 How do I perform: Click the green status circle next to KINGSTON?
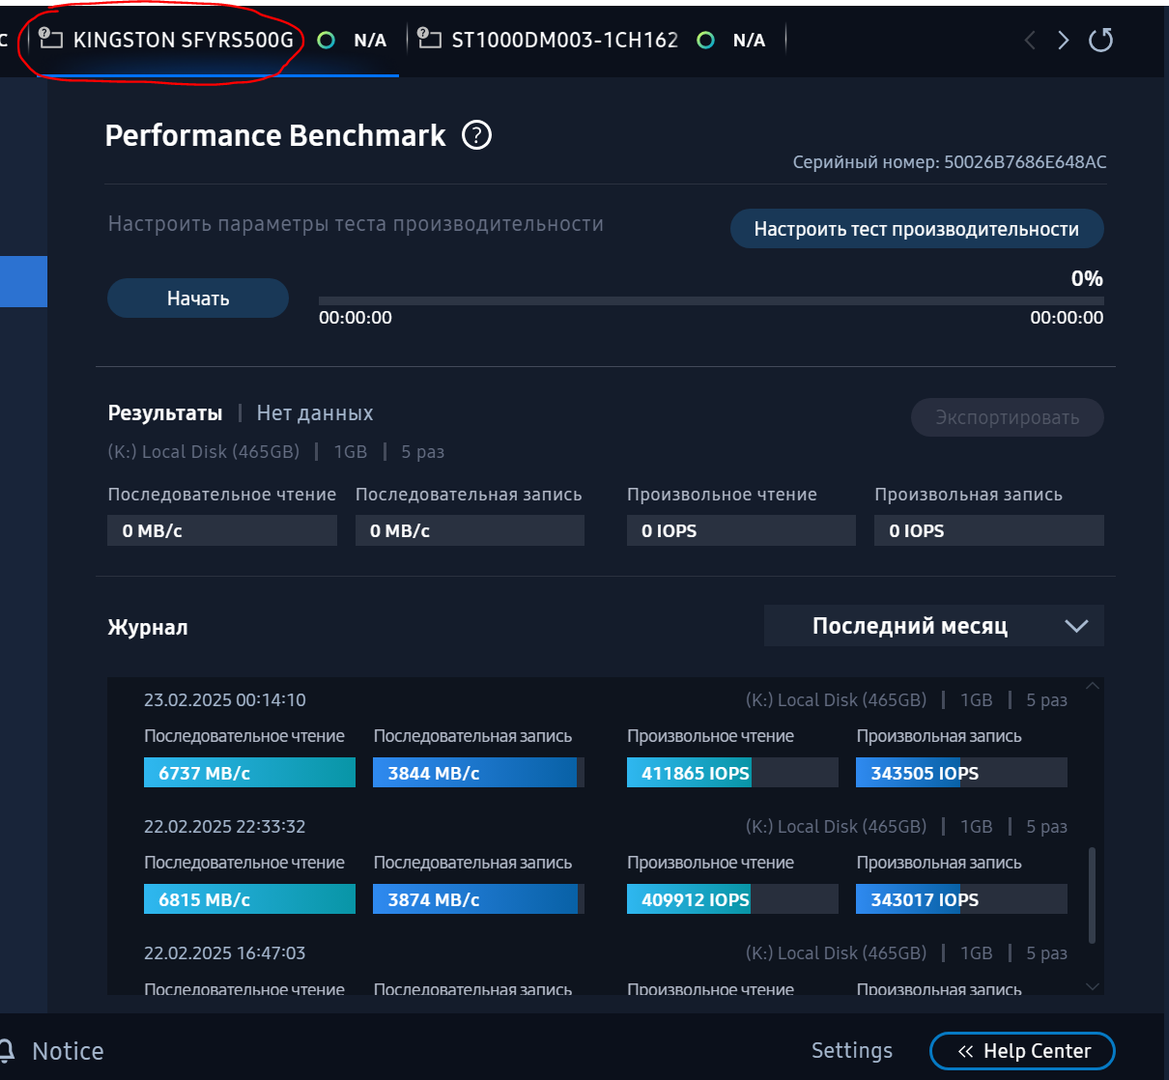[x=325, y=40]
